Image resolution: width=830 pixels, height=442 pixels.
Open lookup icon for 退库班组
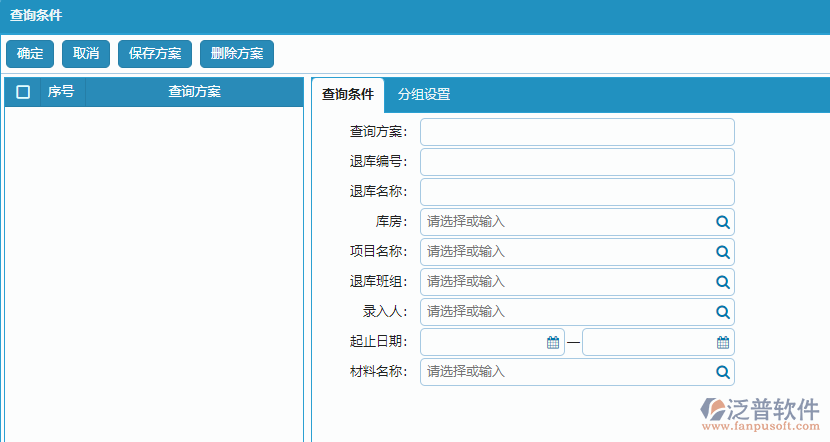722,282
